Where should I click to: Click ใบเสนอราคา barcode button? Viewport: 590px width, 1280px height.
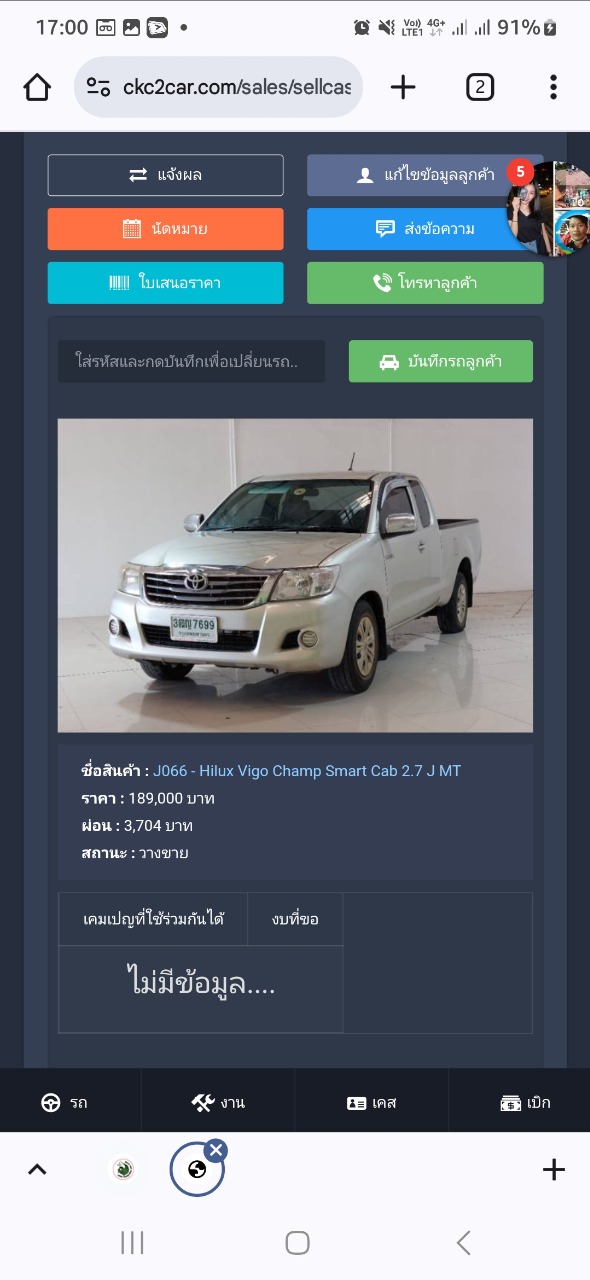click(166, 283)
